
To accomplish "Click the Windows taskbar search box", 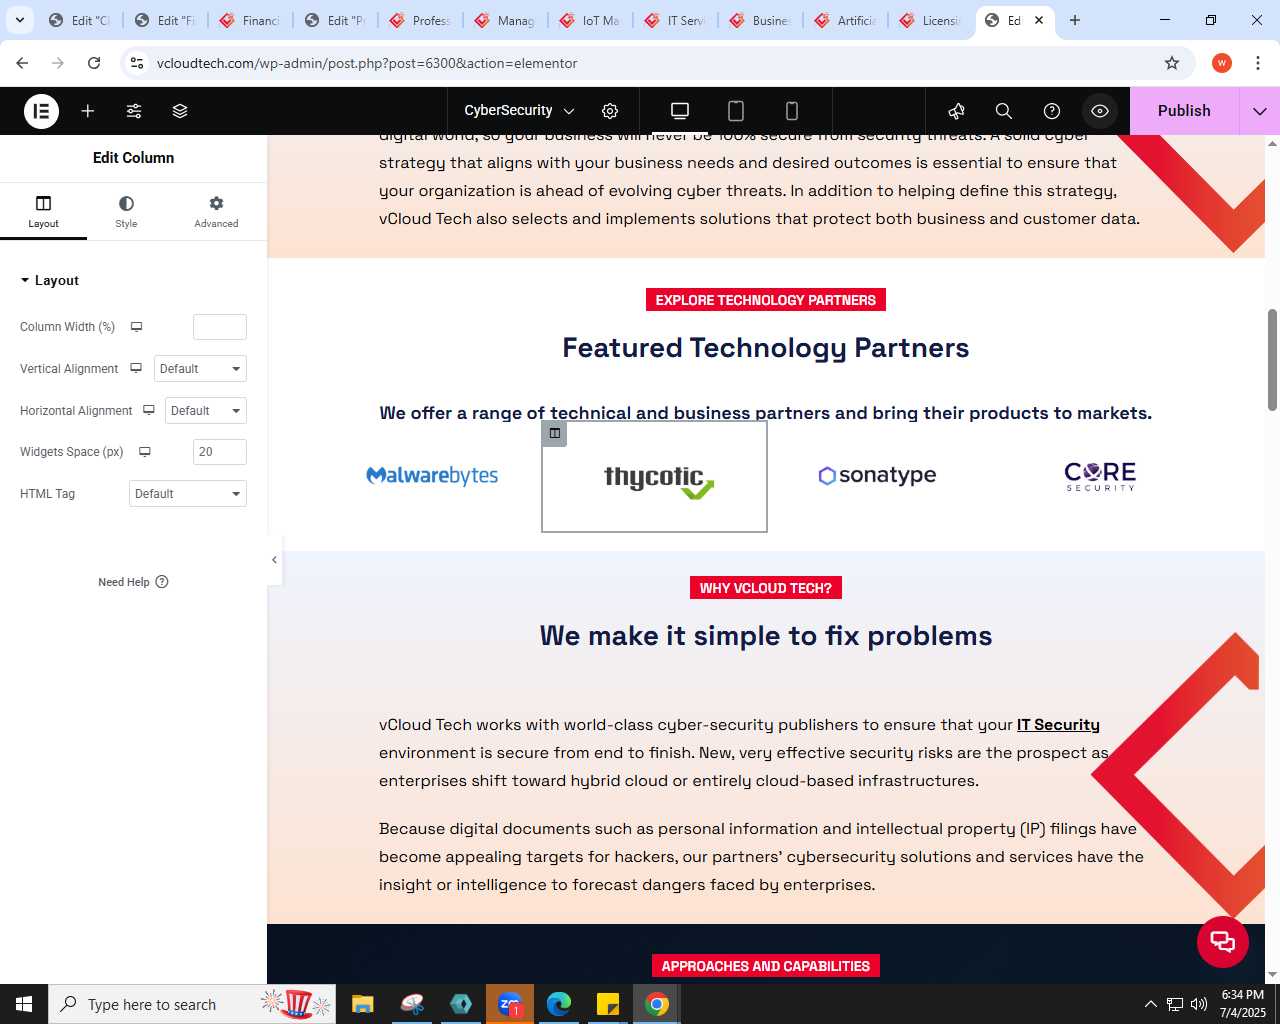I will click(x=192, y=1004).
